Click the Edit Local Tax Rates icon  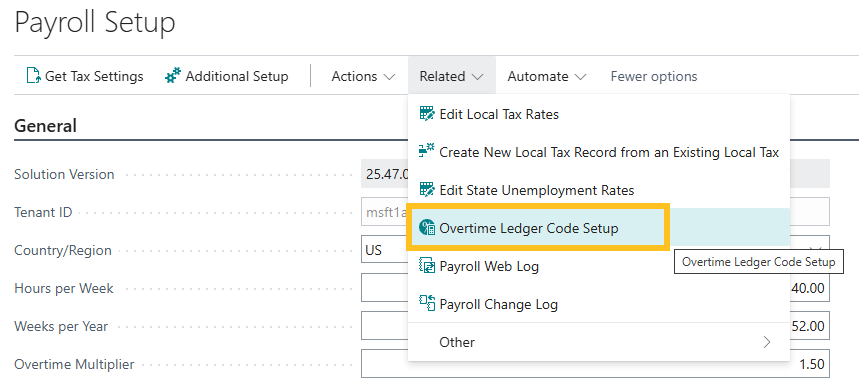pos(427,114)
